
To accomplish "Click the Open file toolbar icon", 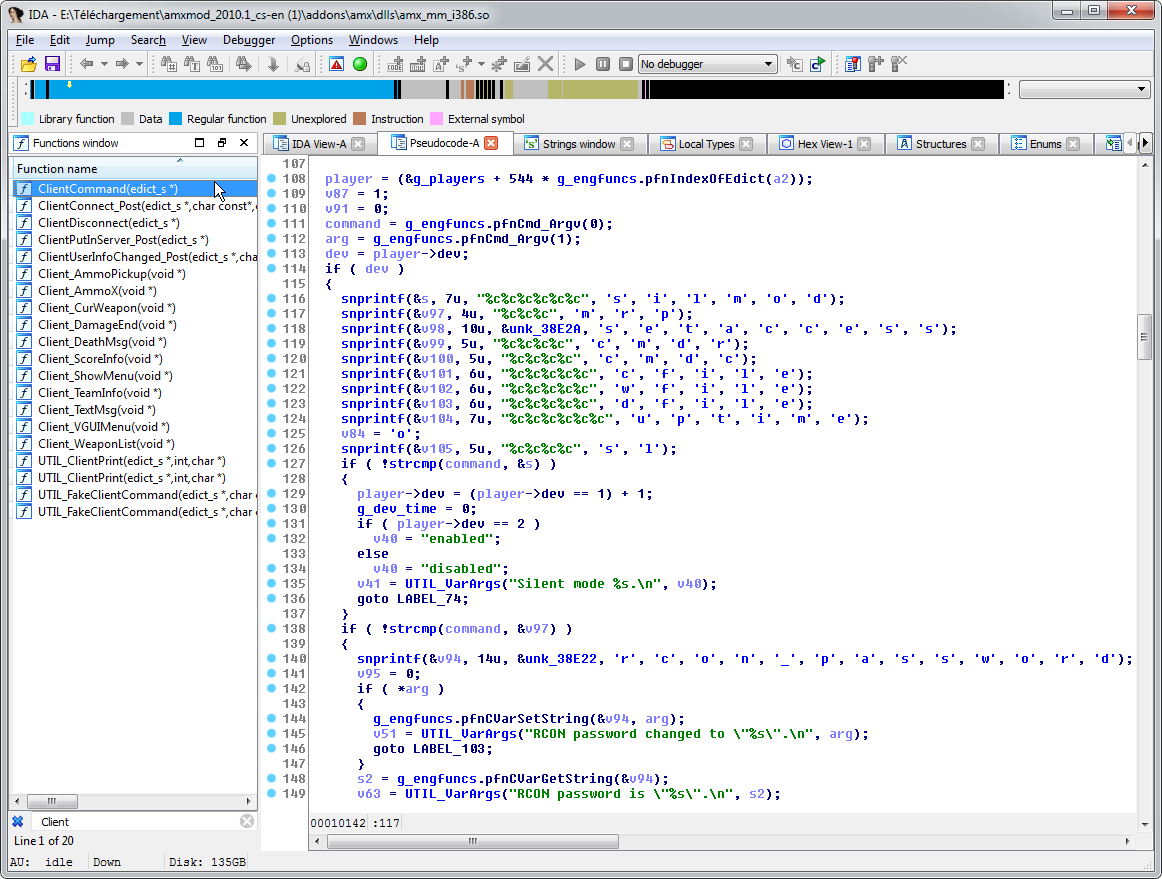I will click(29, 64).
